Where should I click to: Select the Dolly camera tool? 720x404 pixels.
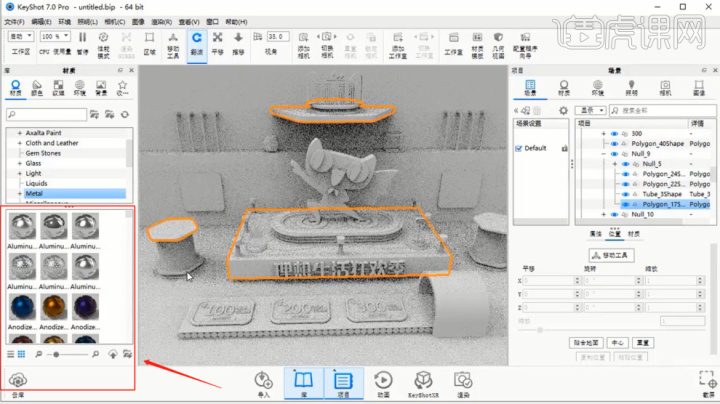click(x=238, y=44)
